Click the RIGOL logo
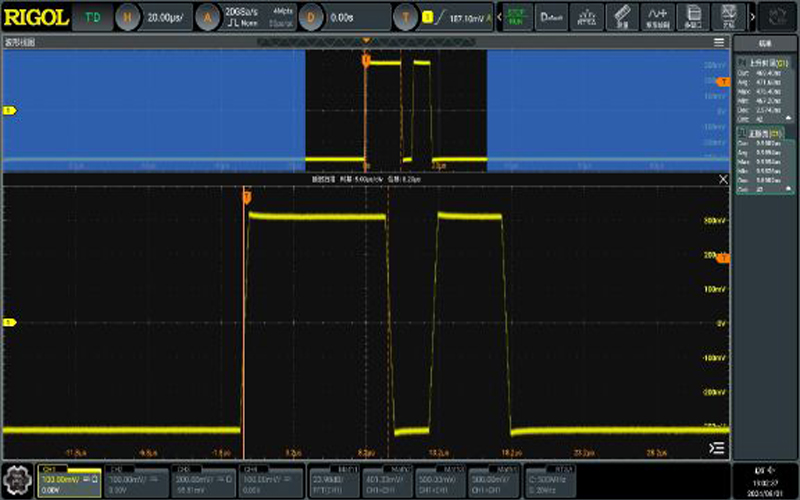Screen dimensions: 800x500 point(35,17)
